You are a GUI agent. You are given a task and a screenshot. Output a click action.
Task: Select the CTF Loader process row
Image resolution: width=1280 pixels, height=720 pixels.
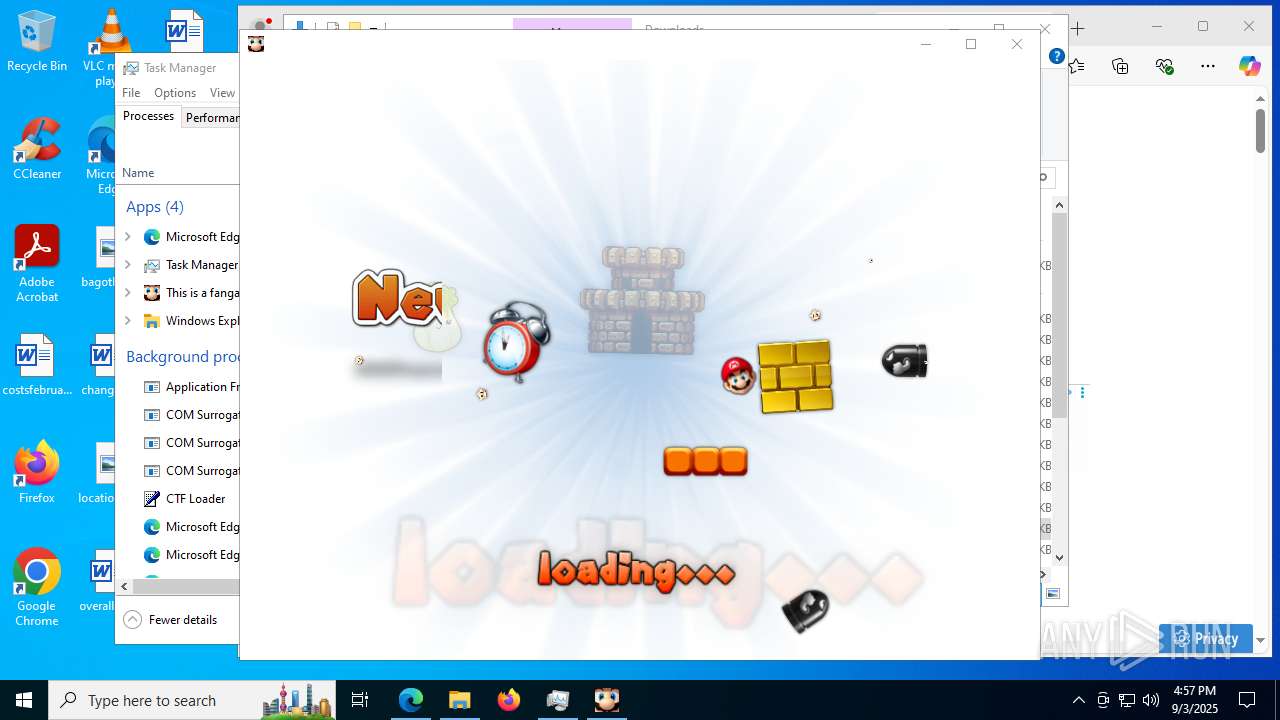178,499
